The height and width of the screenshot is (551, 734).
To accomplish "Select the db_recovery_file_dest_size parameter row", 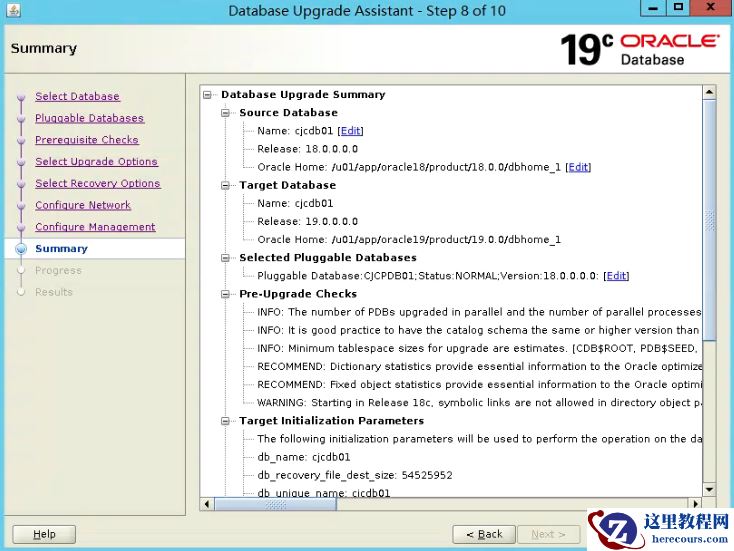I will 355,475.
